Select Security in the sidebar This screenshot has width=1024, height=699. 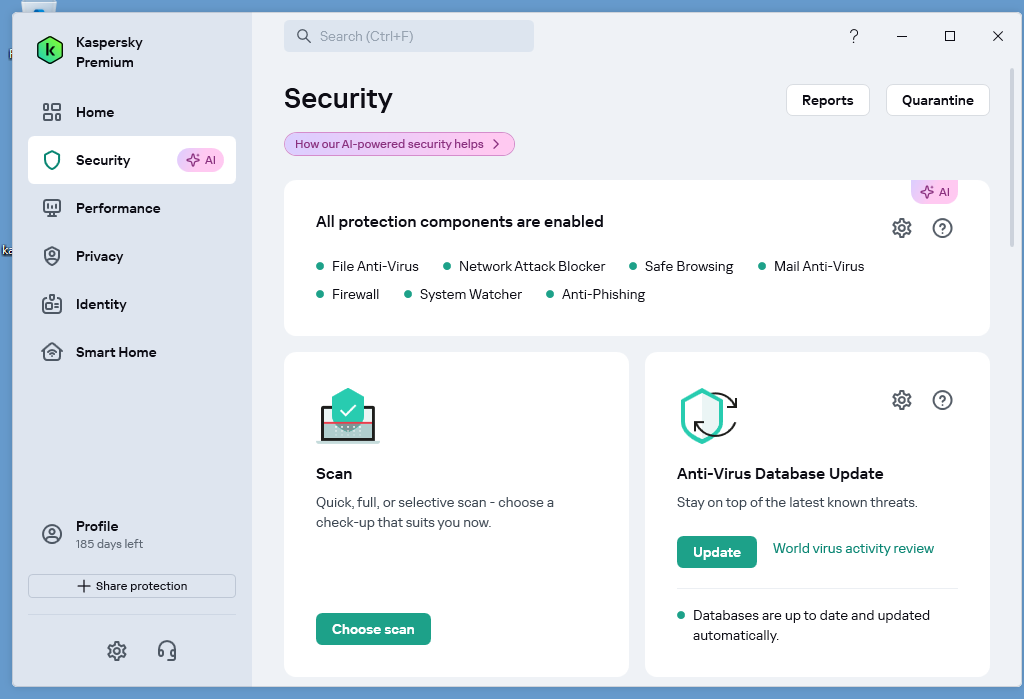pyautogui.click(x=132, y=160)
